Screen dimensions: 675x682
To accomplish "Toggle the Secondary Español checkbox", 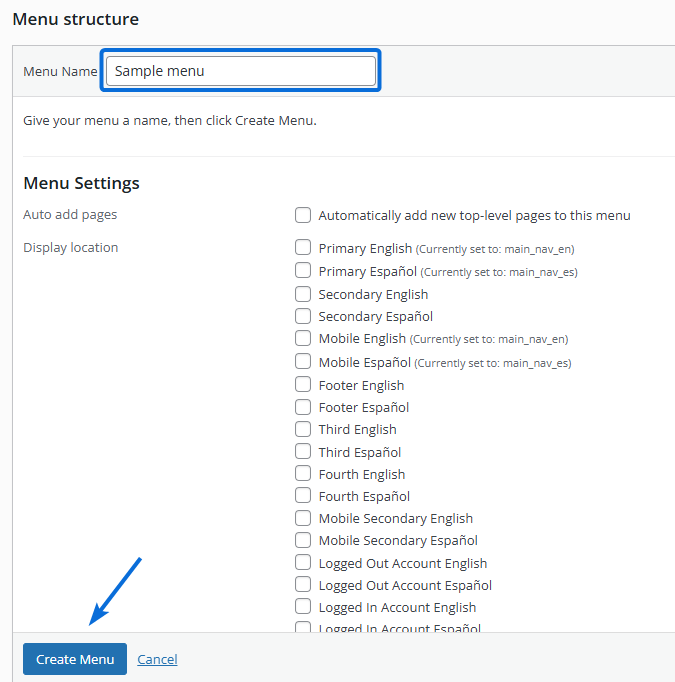I will click(303, 316).
